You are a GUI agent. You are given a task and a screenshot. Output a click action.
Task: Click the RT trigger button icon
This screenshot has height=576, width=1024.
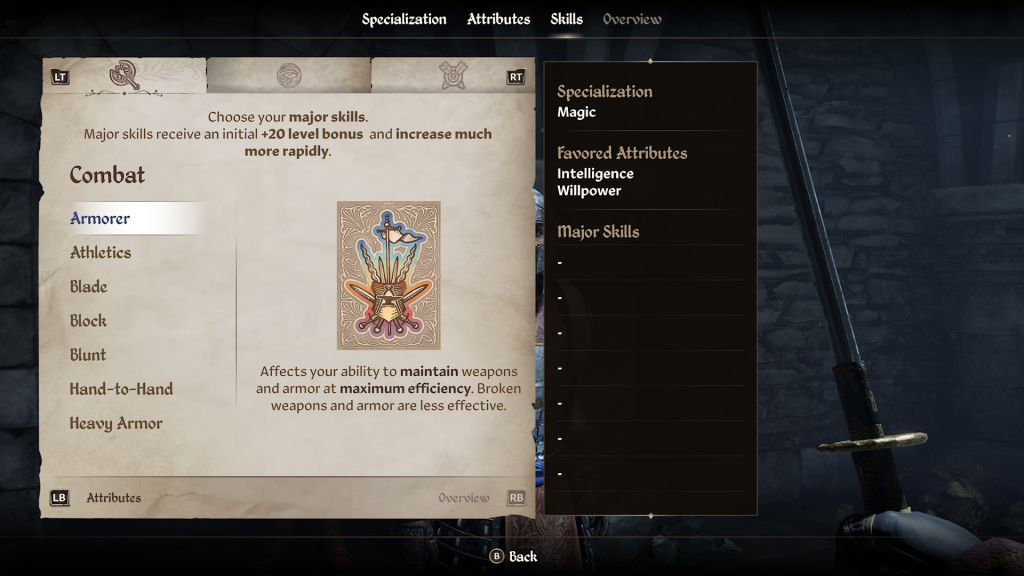(516, 77)
